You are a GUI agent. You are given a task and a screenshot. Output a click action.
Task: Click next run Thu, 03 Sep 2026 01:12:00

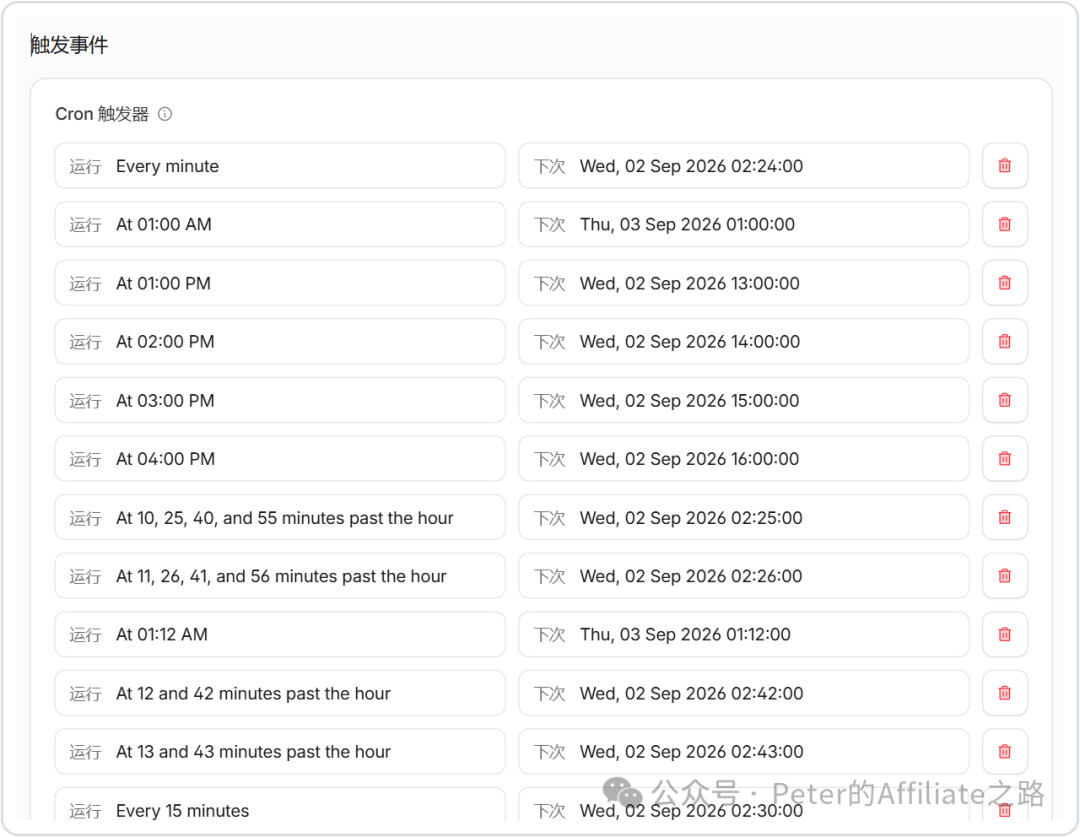[744, 634]
